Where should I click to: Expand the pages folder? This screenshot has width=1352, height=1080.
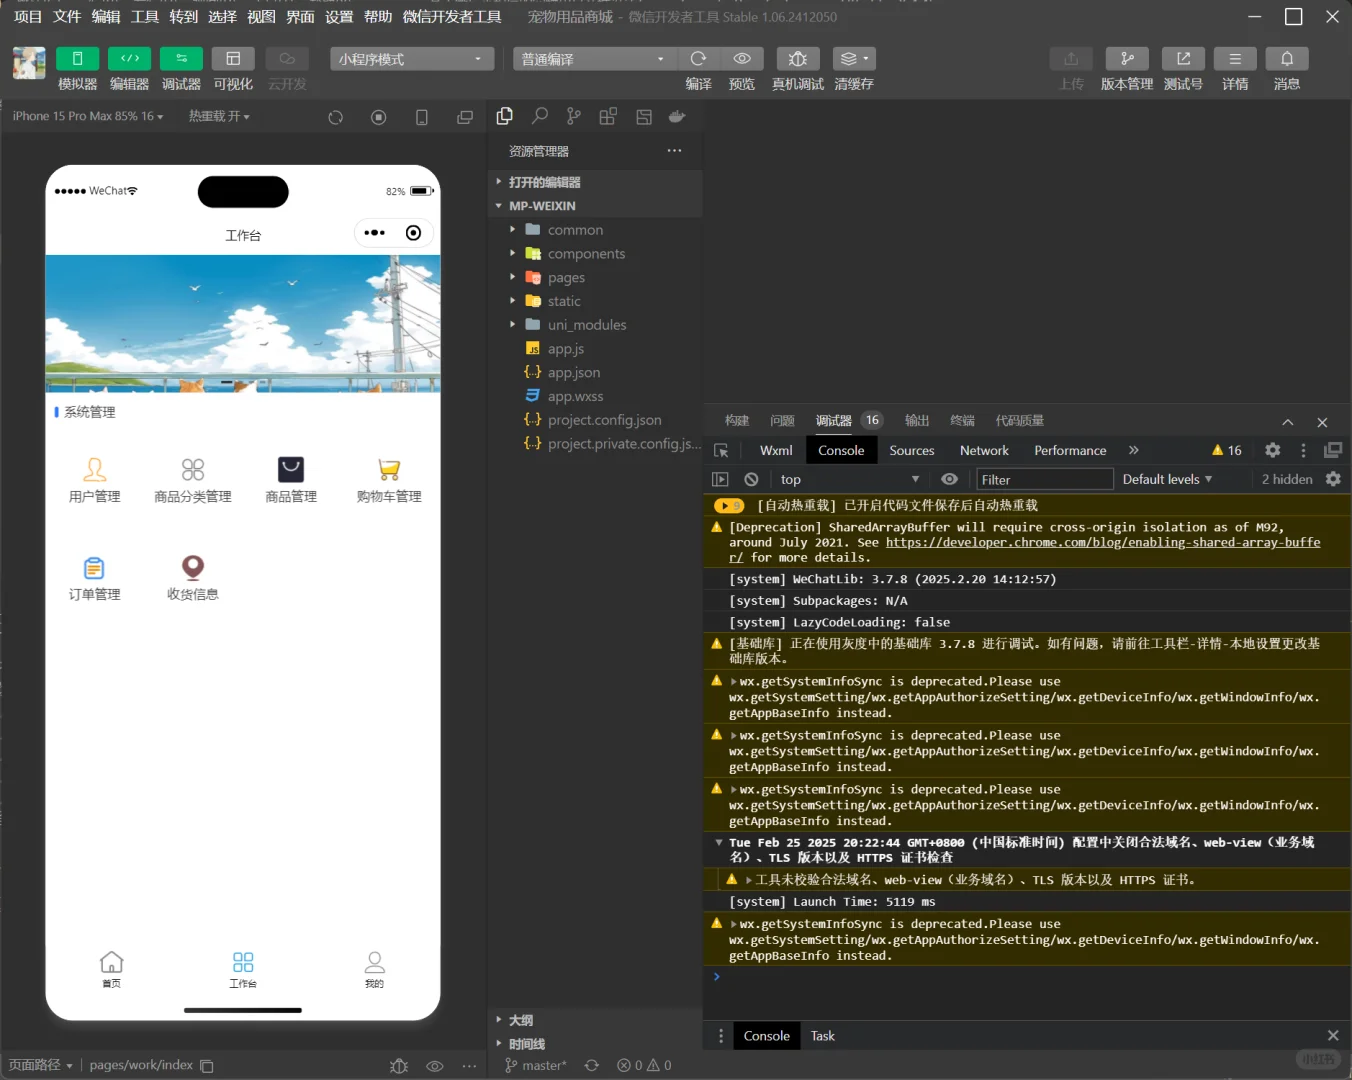tap(595, 278)
